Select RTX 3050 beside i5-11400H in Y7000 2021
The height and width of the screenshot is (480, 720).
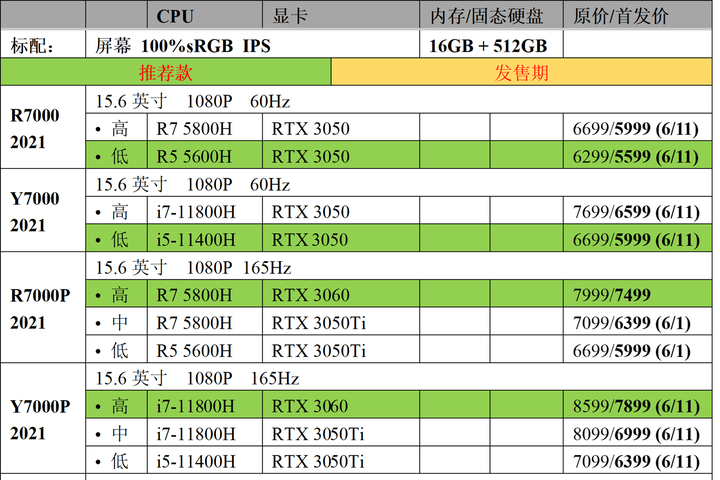(x=310, y=240)
